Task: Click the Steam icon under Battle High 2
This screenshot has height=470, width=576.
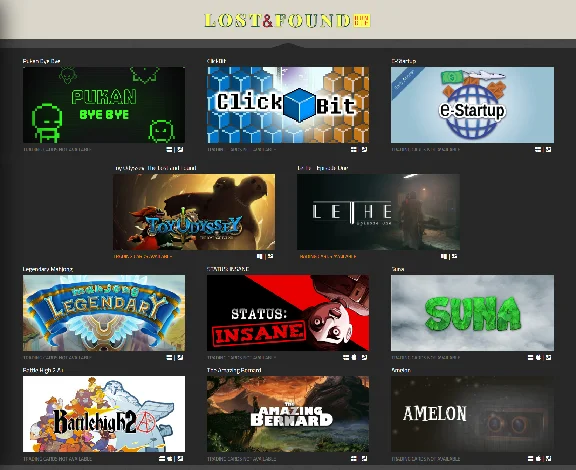Action: pyautogui.click(x=180, y=459)
